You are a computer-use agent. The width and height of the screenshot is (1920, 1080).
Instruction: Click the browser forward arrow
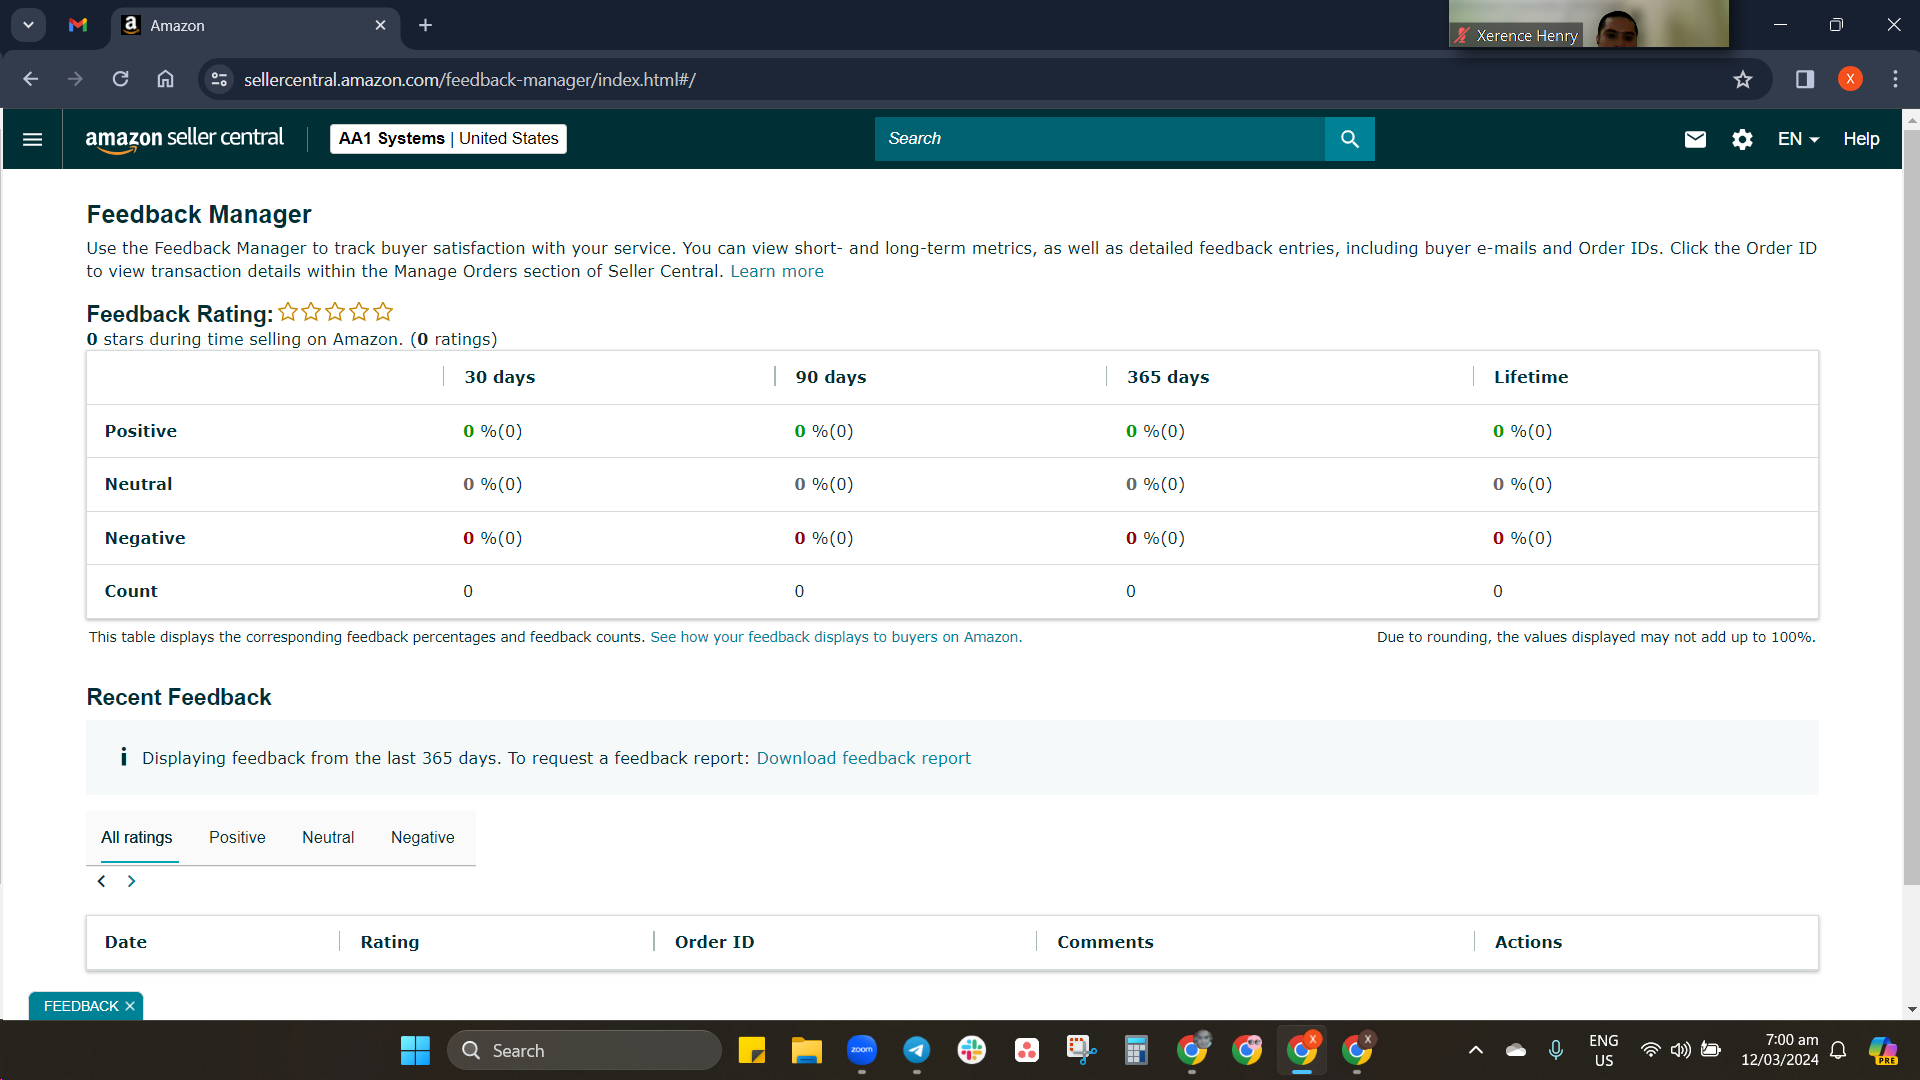75,79
